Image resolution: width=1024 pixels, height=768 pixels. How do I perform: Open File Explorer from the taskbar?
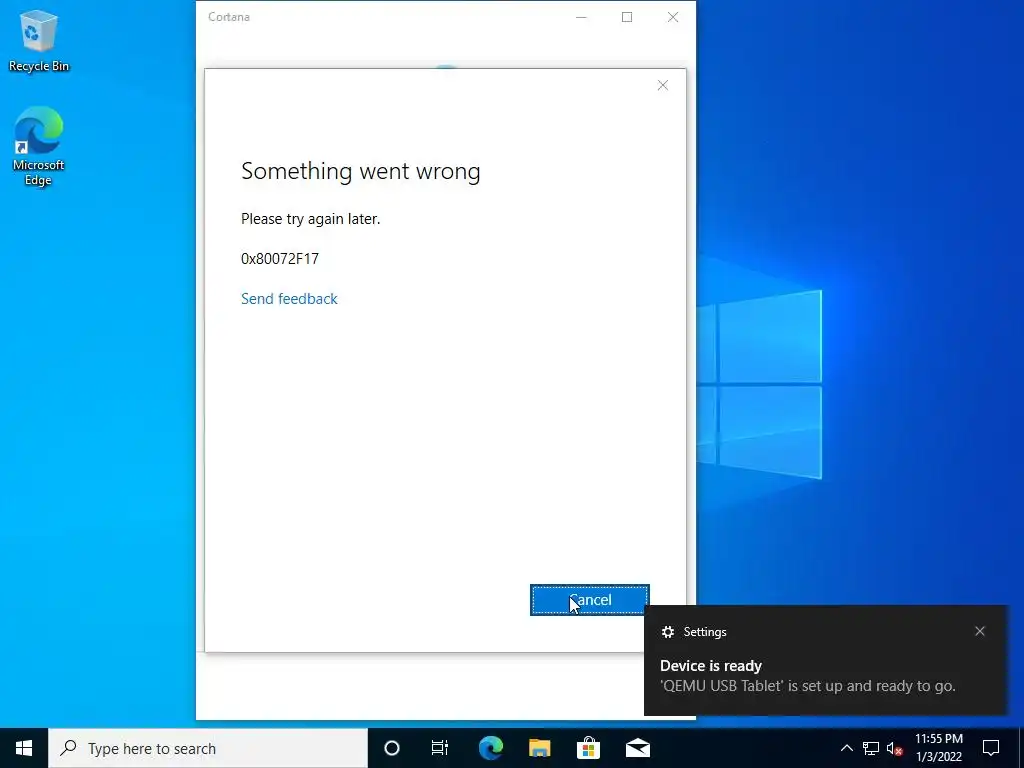coord(539,748)
